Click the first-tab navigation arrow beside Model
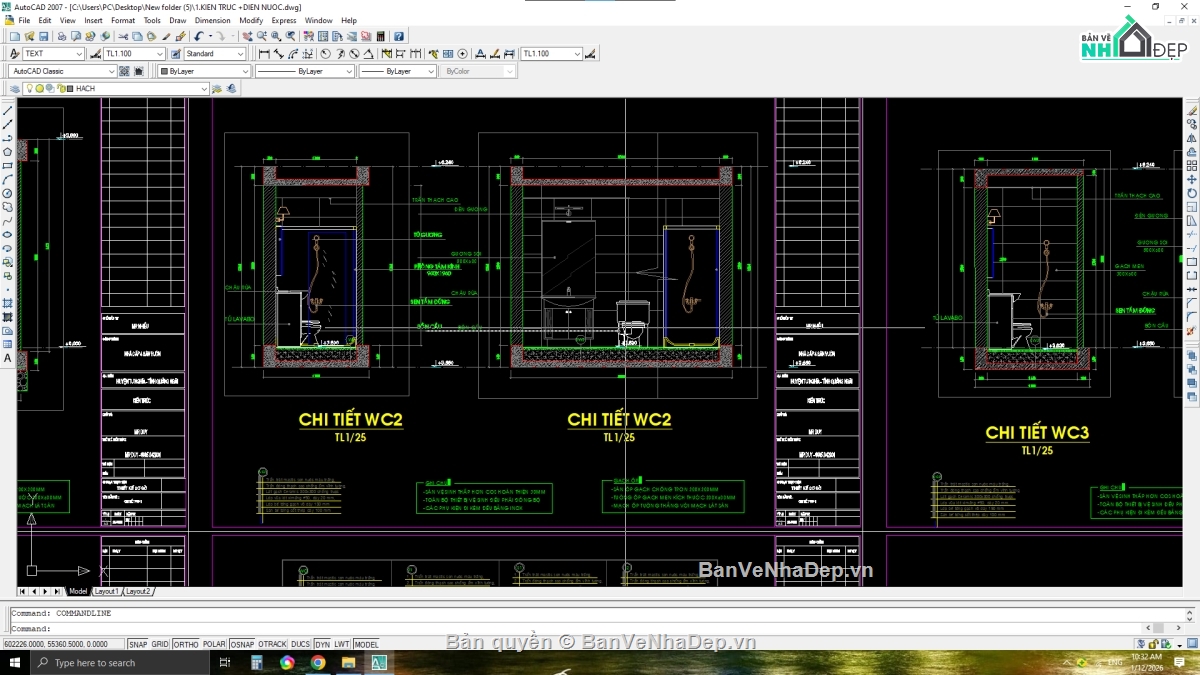Viewport: 1200px width, 675px height. pyautogui.click(x=23, y=591)
